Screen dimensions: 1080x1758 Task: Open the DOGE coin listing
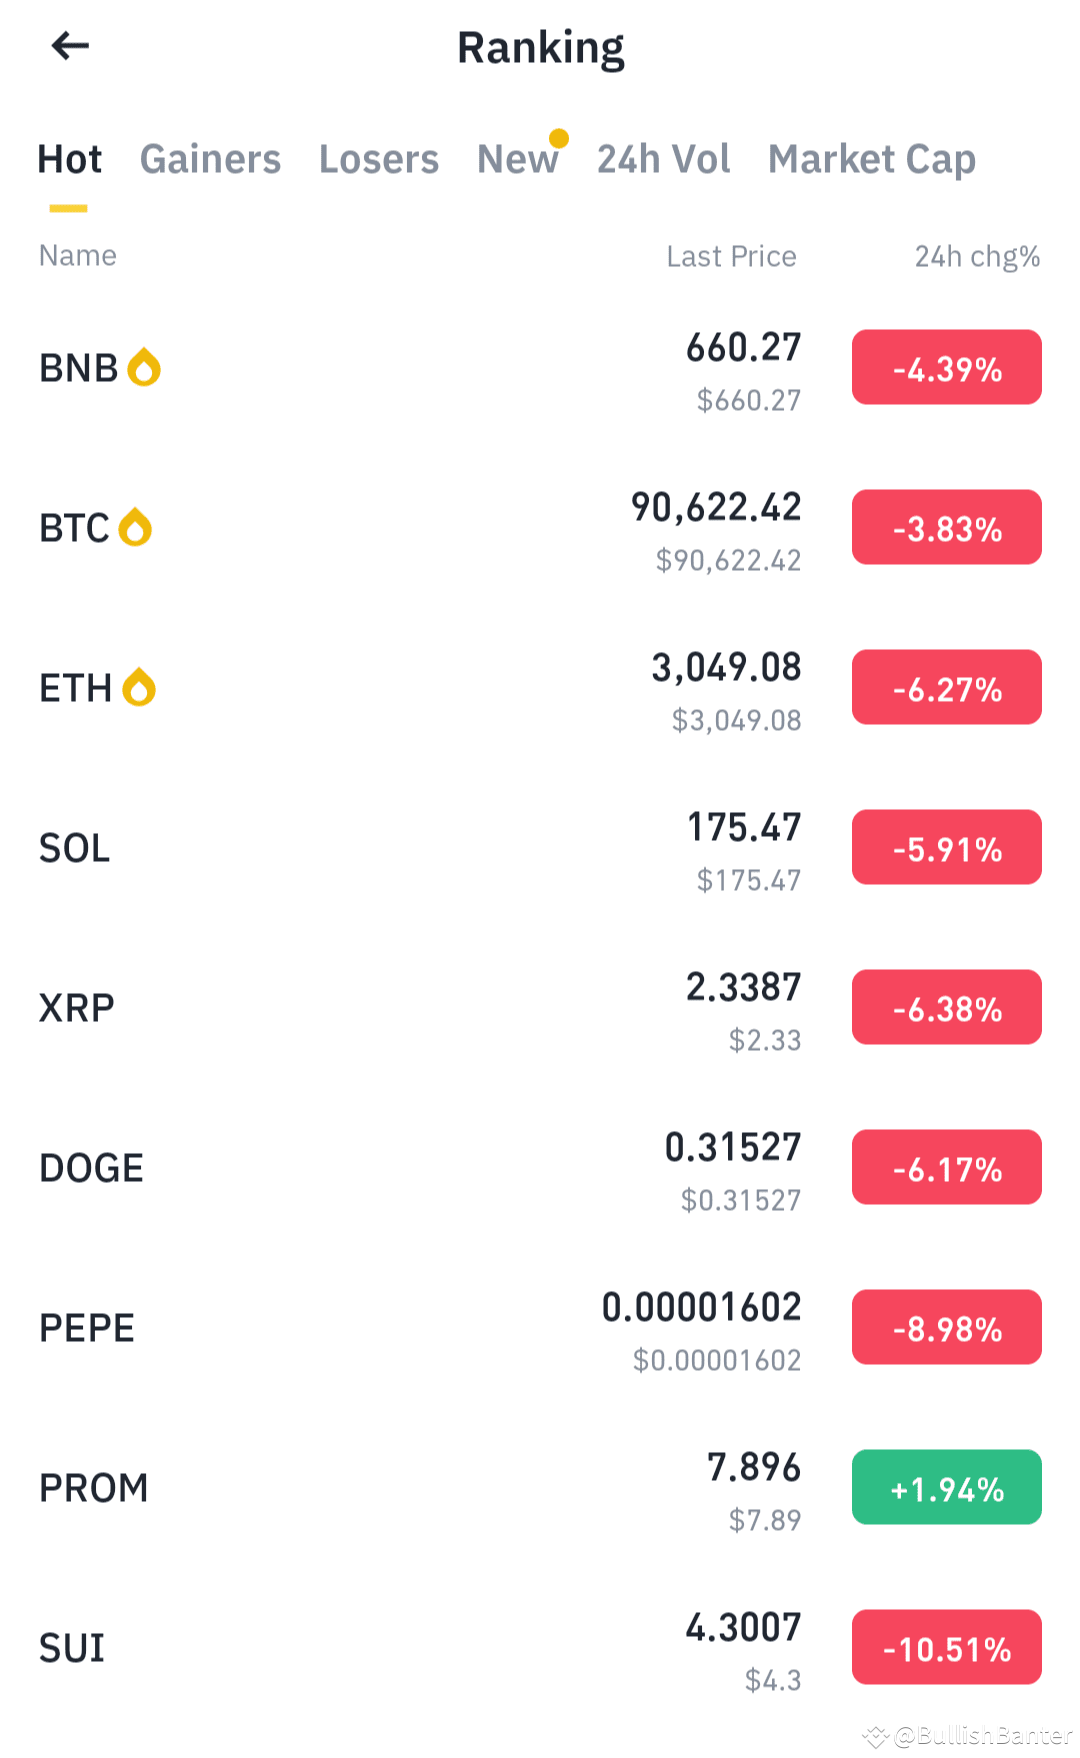[x=540, y=1168]
